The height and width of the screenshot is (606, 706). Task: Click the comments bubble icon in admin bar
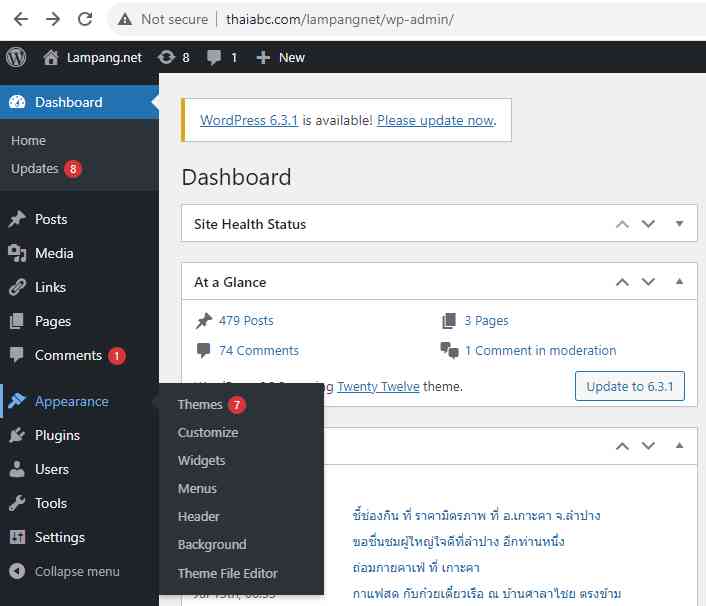(214, 57)
